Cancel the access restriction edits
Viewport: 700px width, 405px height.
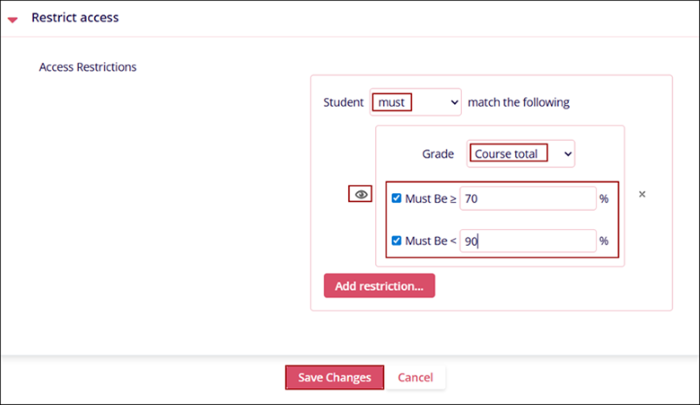click(x=415, y=377)
